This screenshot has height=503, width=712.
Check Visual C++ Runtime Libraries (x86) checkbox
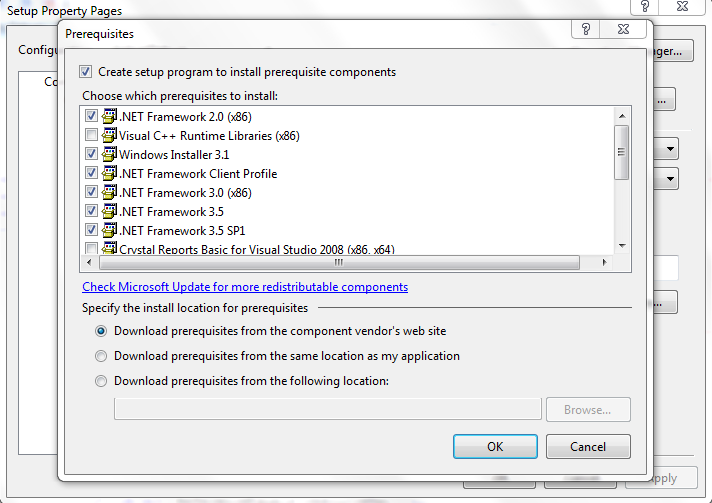pos(91,135)
